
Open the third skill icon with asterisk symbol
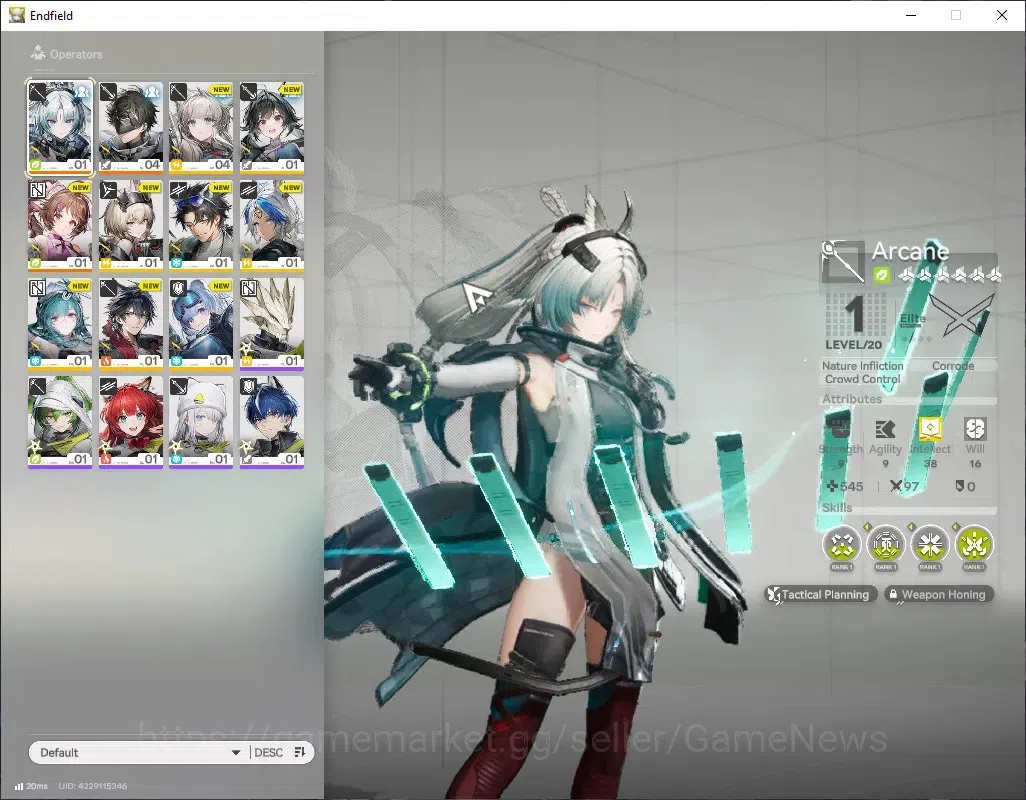click(930, 544)
